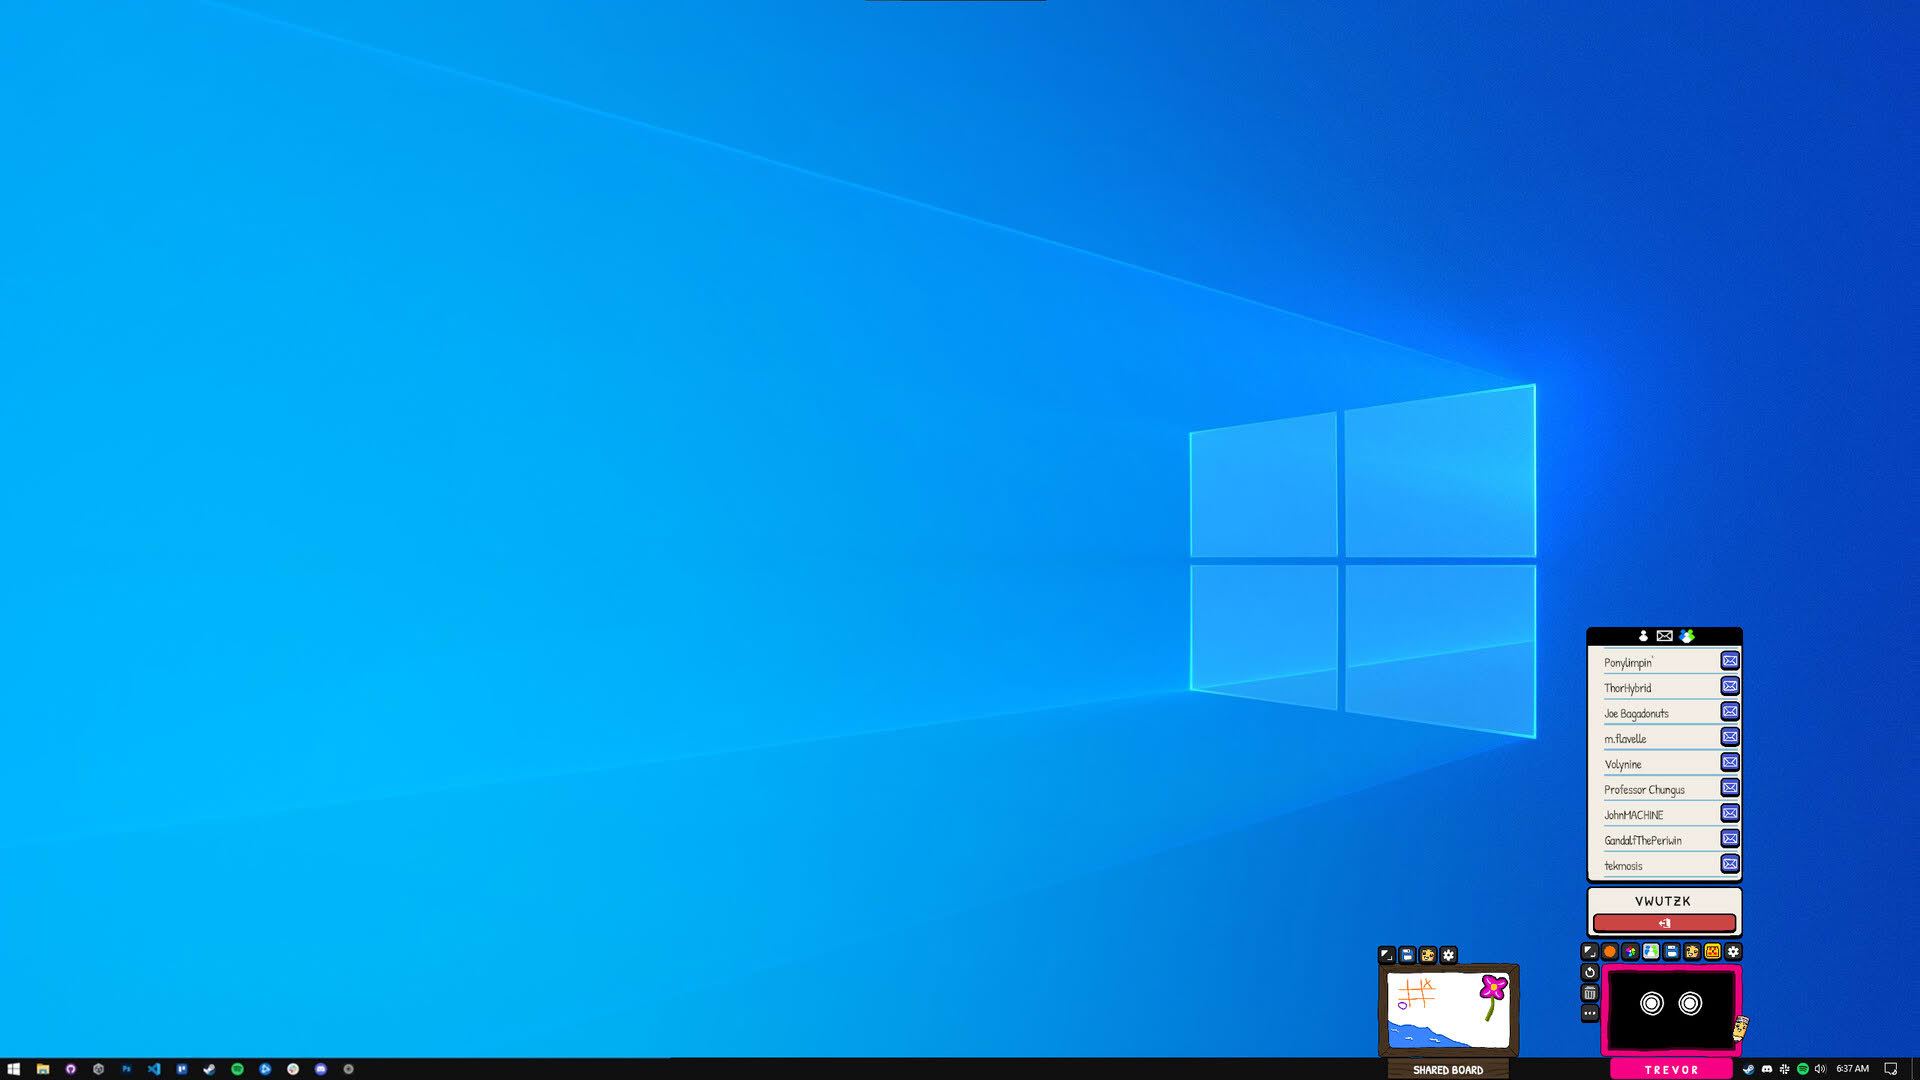The height and width of the screenshot is (1080, 1920).
Task: Open the rainbow color wheel picker
Action: click(1631, 952)
